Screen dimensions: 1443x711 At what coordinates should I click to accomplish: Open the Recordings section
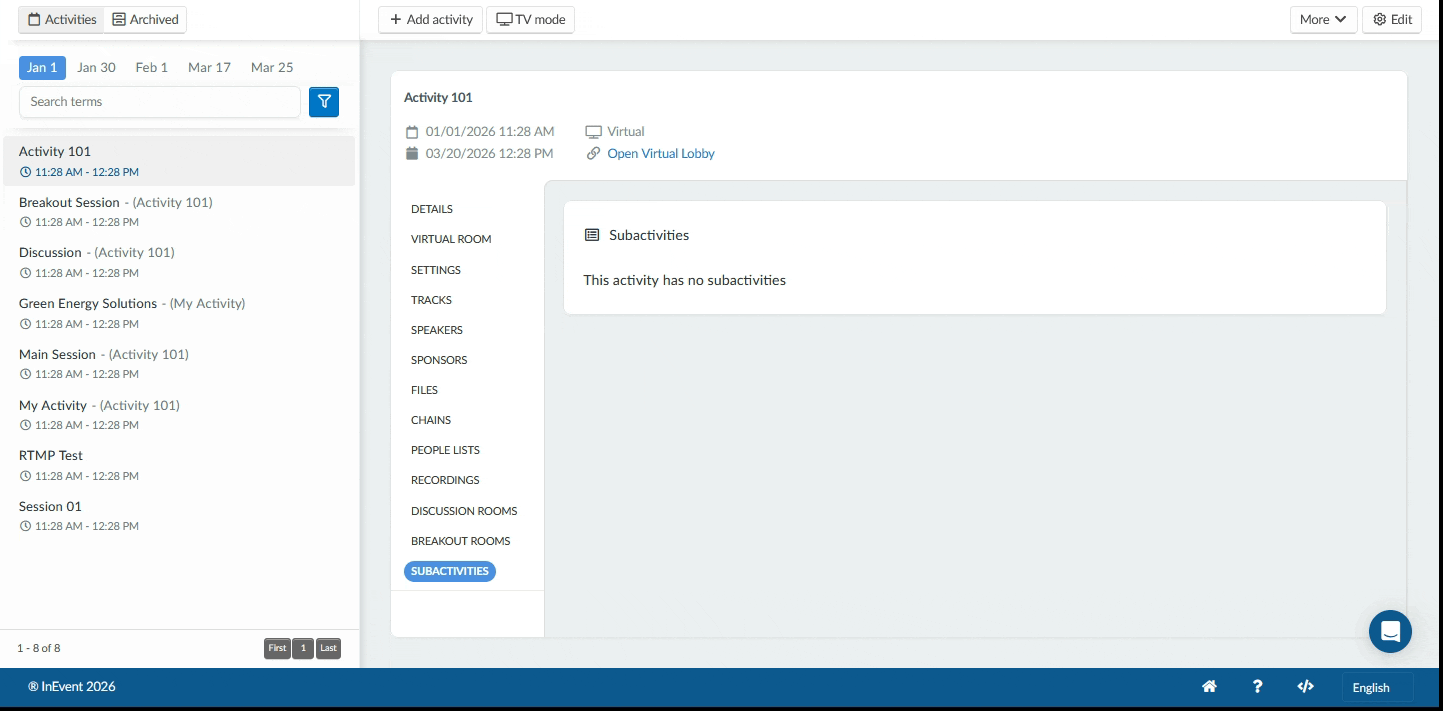point(445,481)
